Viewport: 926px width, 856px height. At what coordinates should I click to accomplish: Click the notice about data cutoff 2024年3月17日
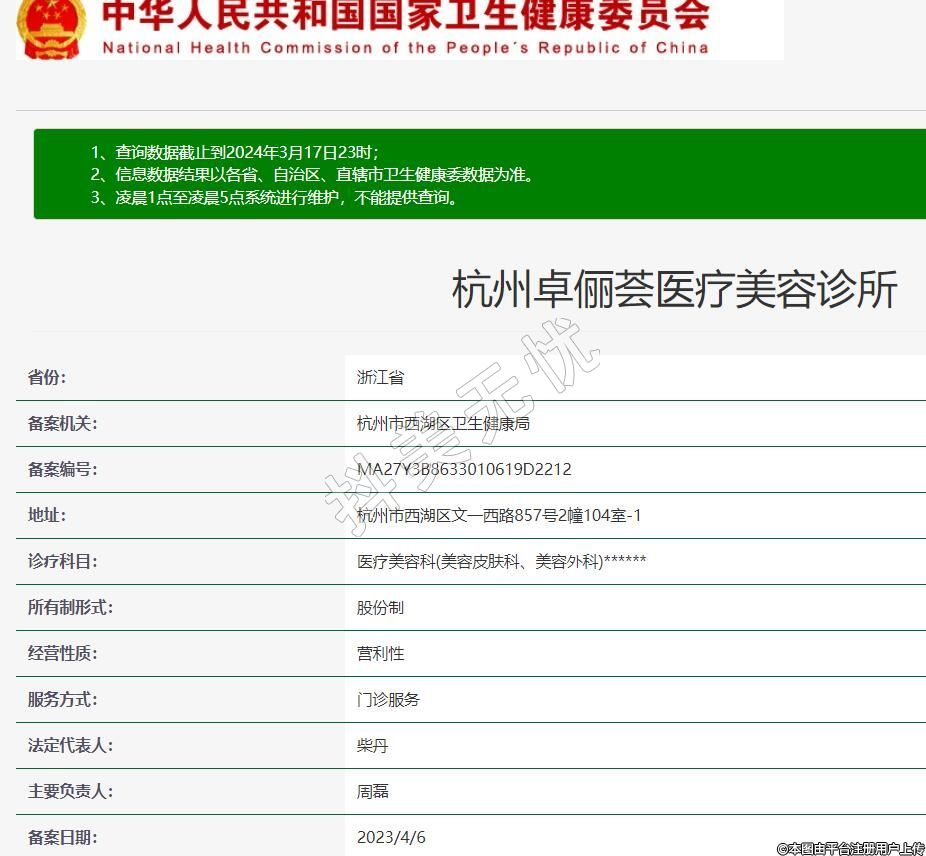tap(235, 152)
